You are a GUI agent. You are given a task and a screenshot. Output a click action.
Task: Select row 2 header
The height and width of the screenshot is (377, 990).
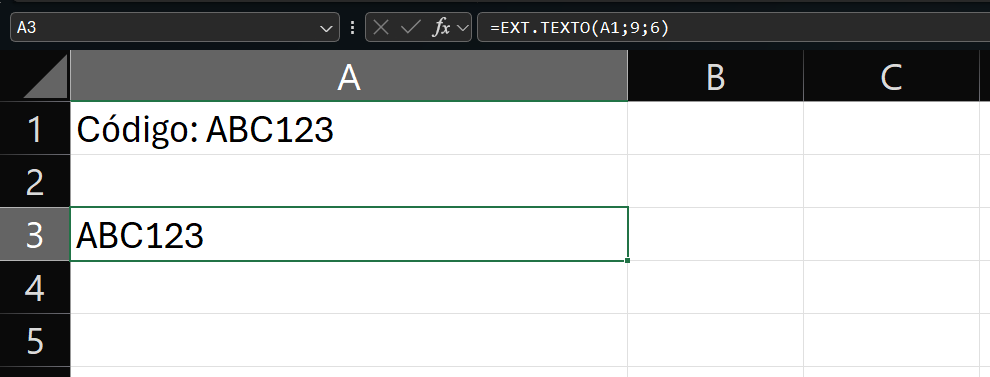(35, 181)
